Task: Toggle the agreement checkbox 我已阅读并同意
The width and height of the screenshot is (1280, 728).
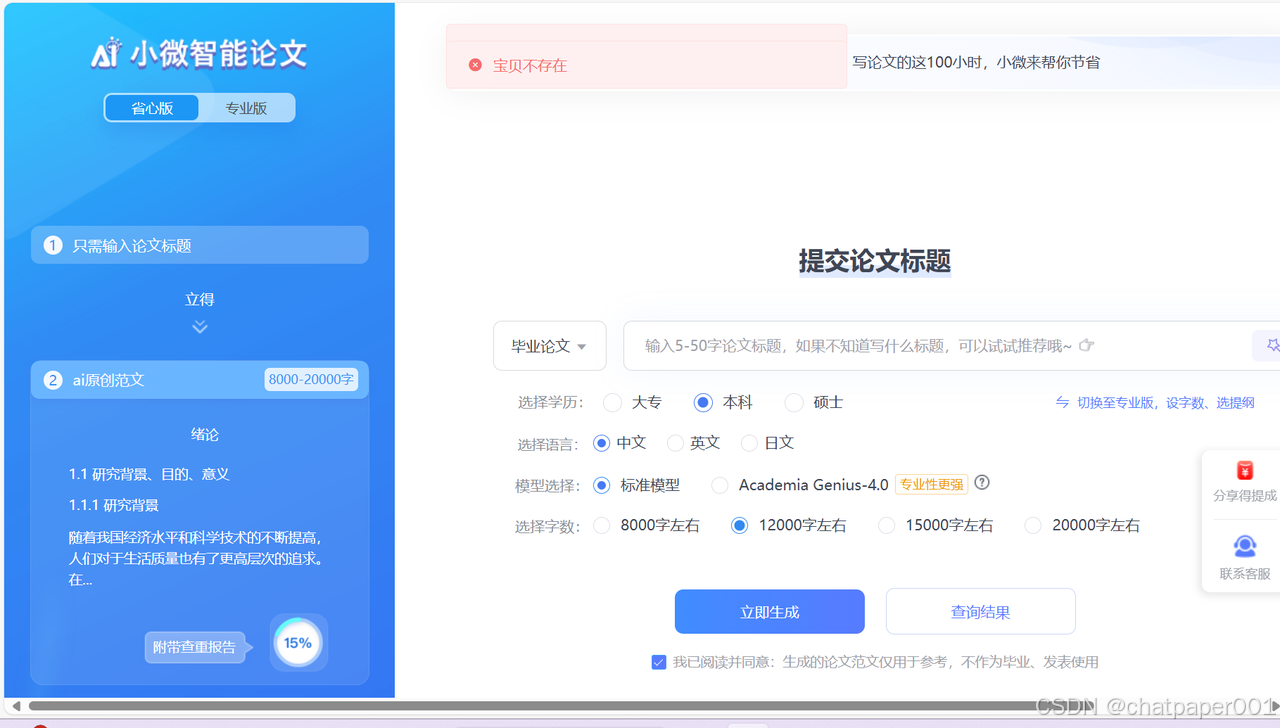Action: click(x=658, y=662)
